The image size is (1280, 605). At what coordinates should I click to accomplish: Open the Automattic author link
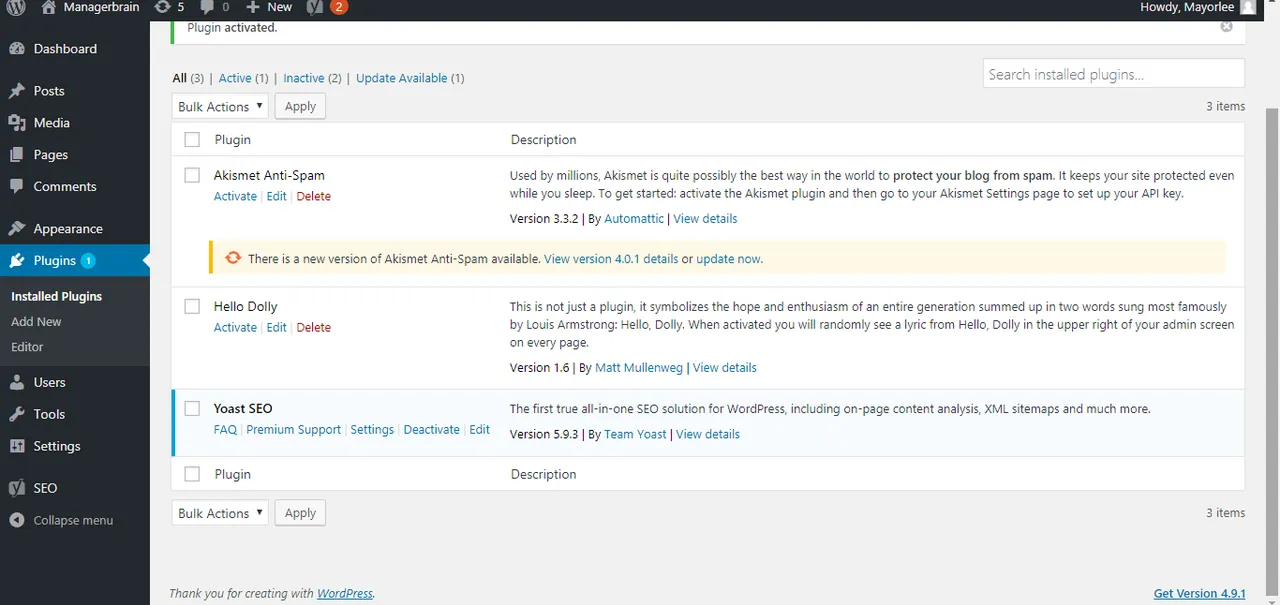[634, 218]
